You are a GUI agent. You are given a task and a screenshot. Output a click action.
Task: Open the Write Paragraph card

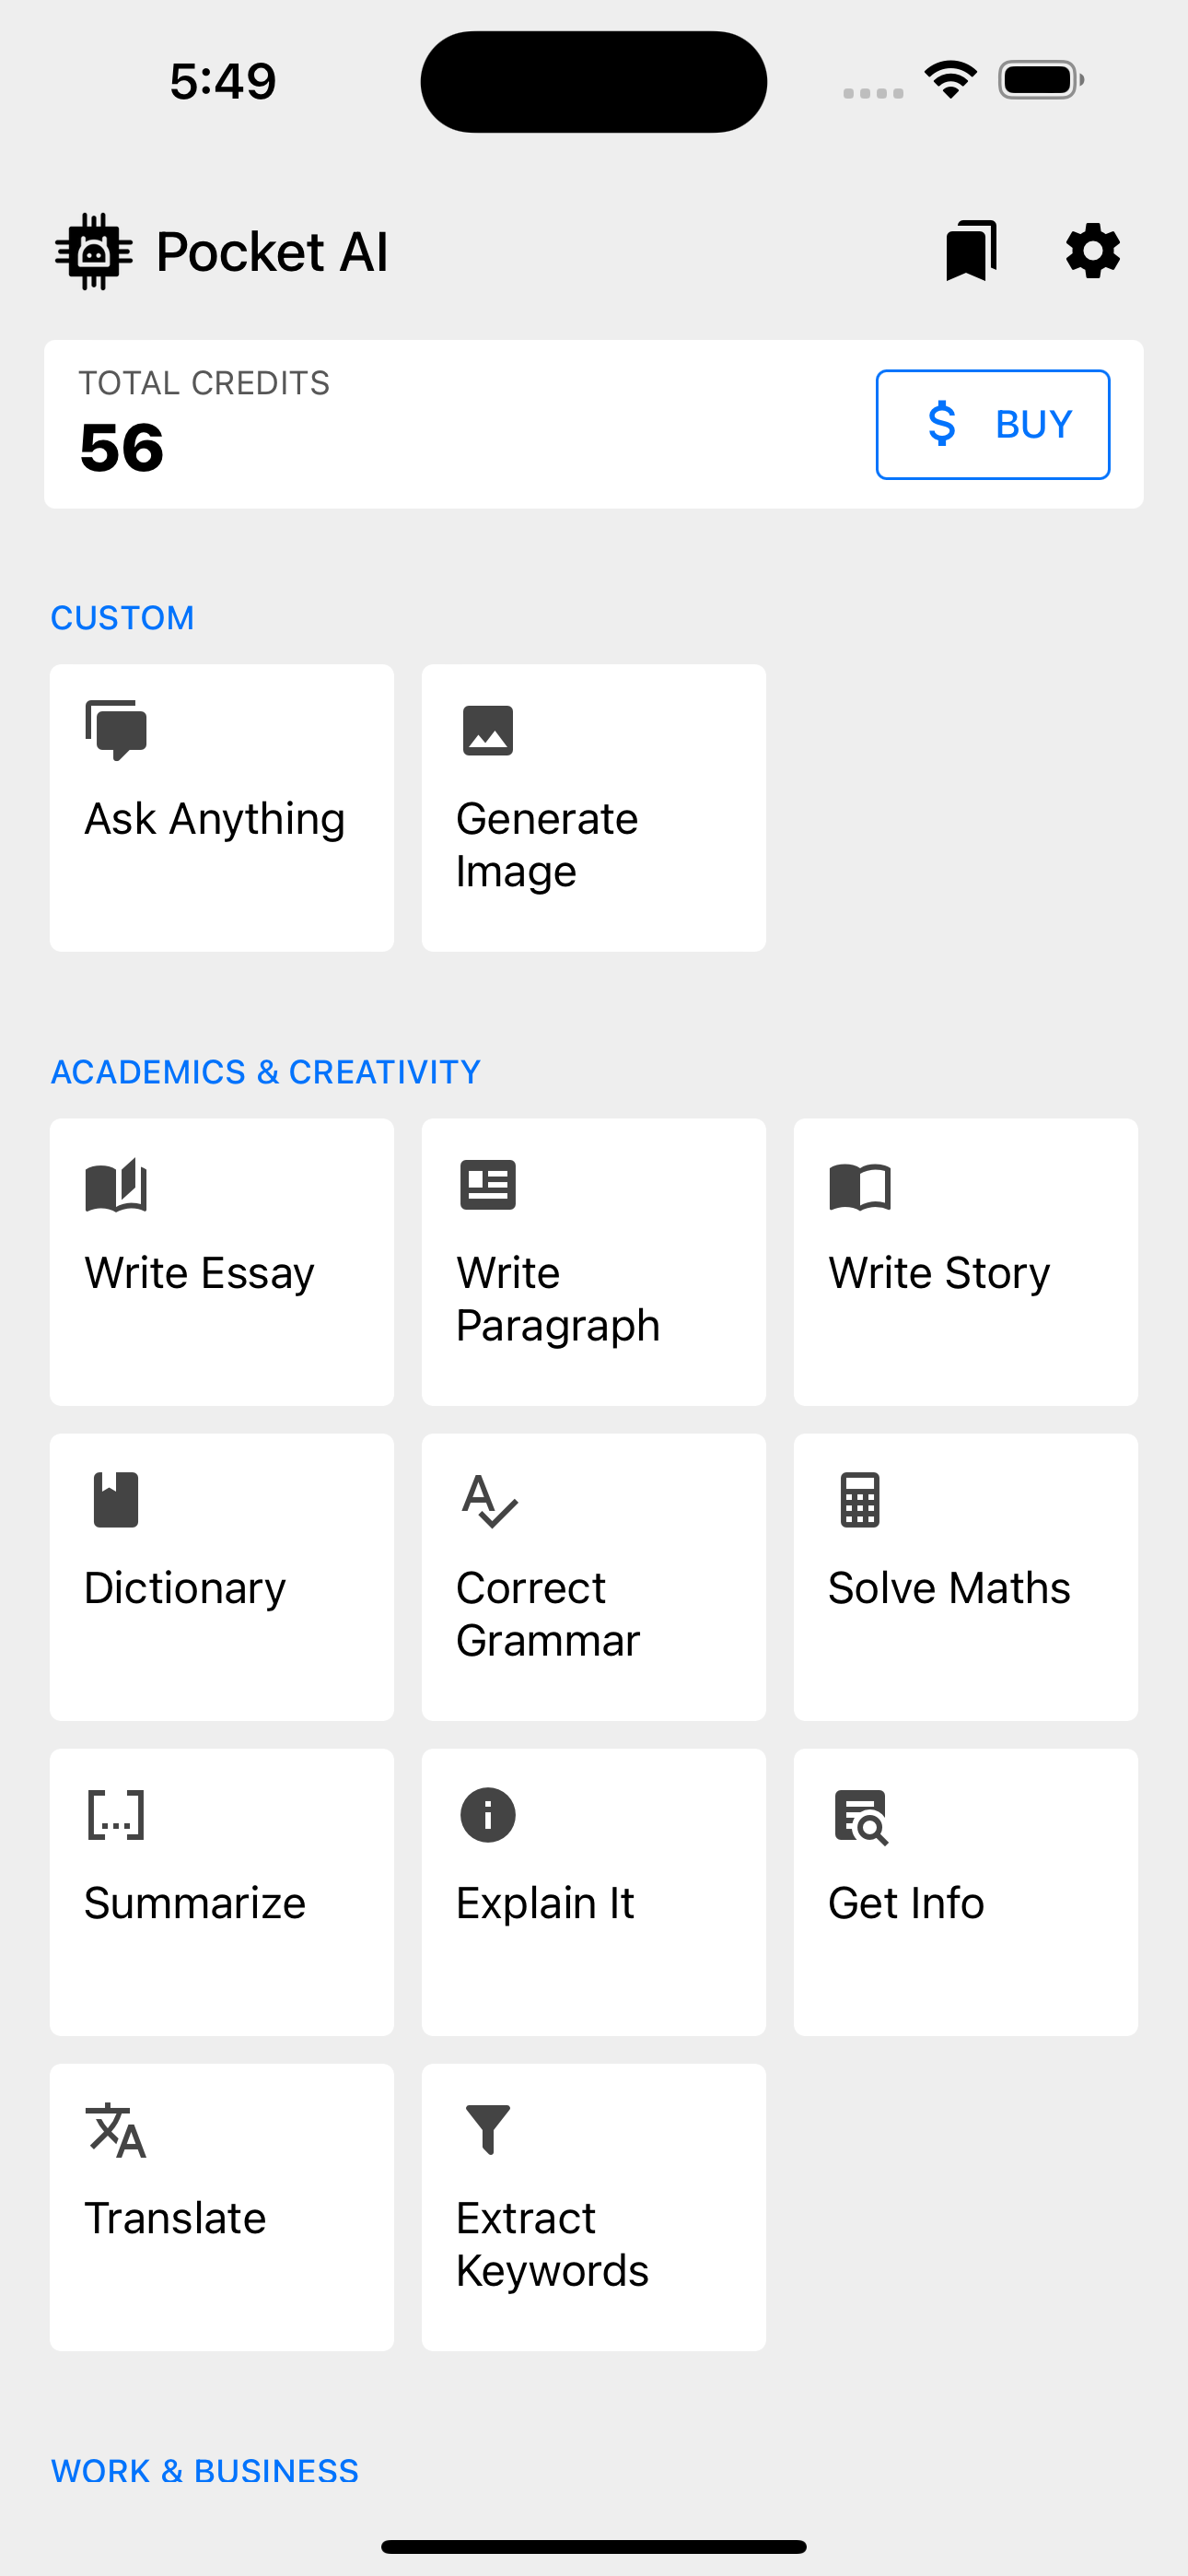point(594,1262)
